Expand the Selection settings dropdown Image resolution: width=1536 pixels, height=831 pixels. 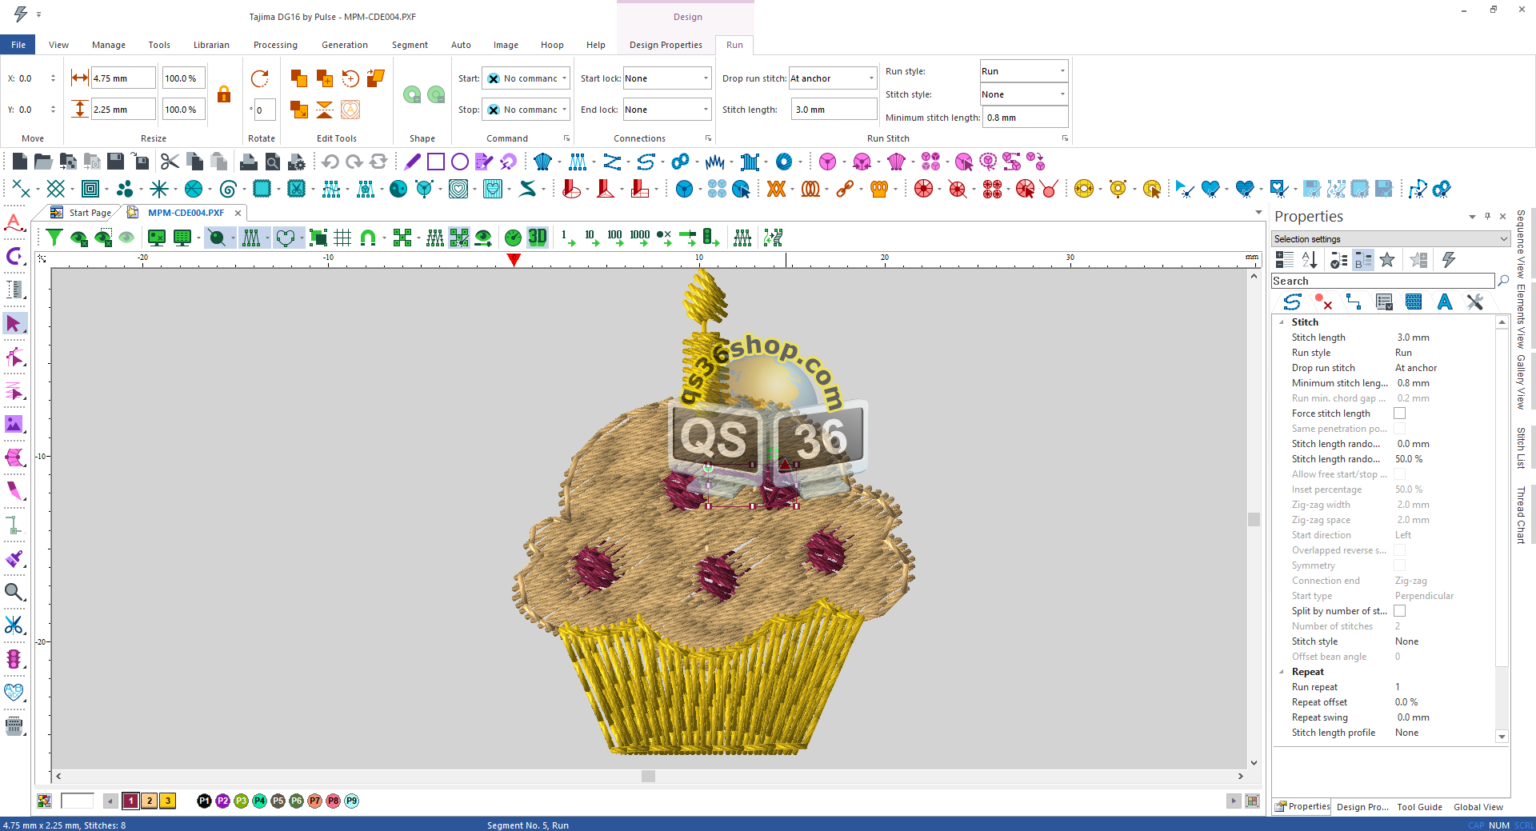coord(1503,239)
